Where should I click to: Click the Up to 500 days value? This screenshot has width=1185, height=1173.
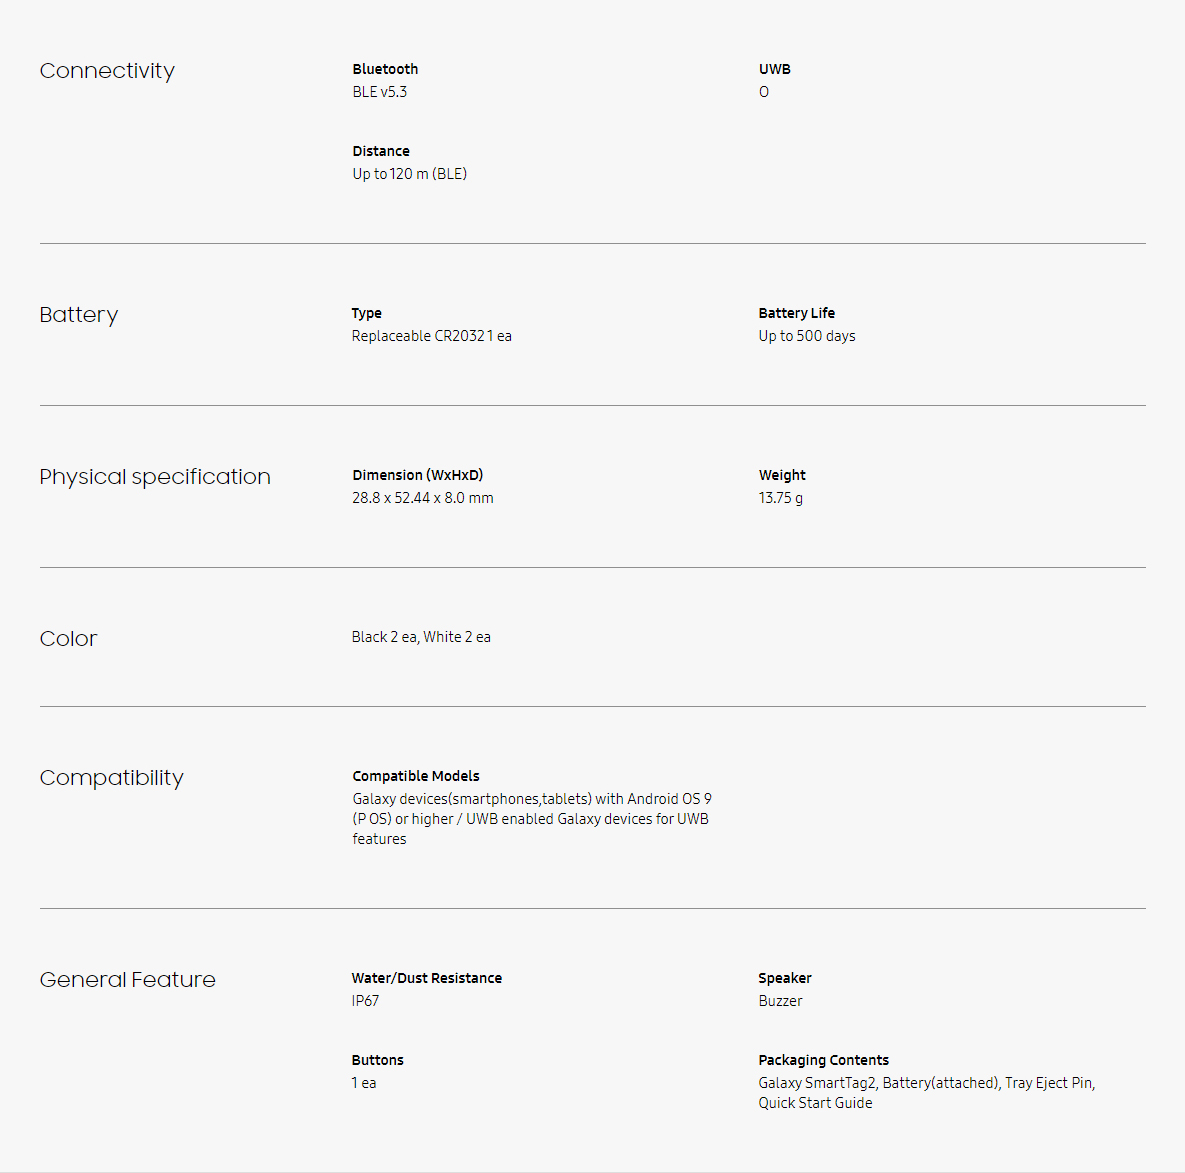807,336
